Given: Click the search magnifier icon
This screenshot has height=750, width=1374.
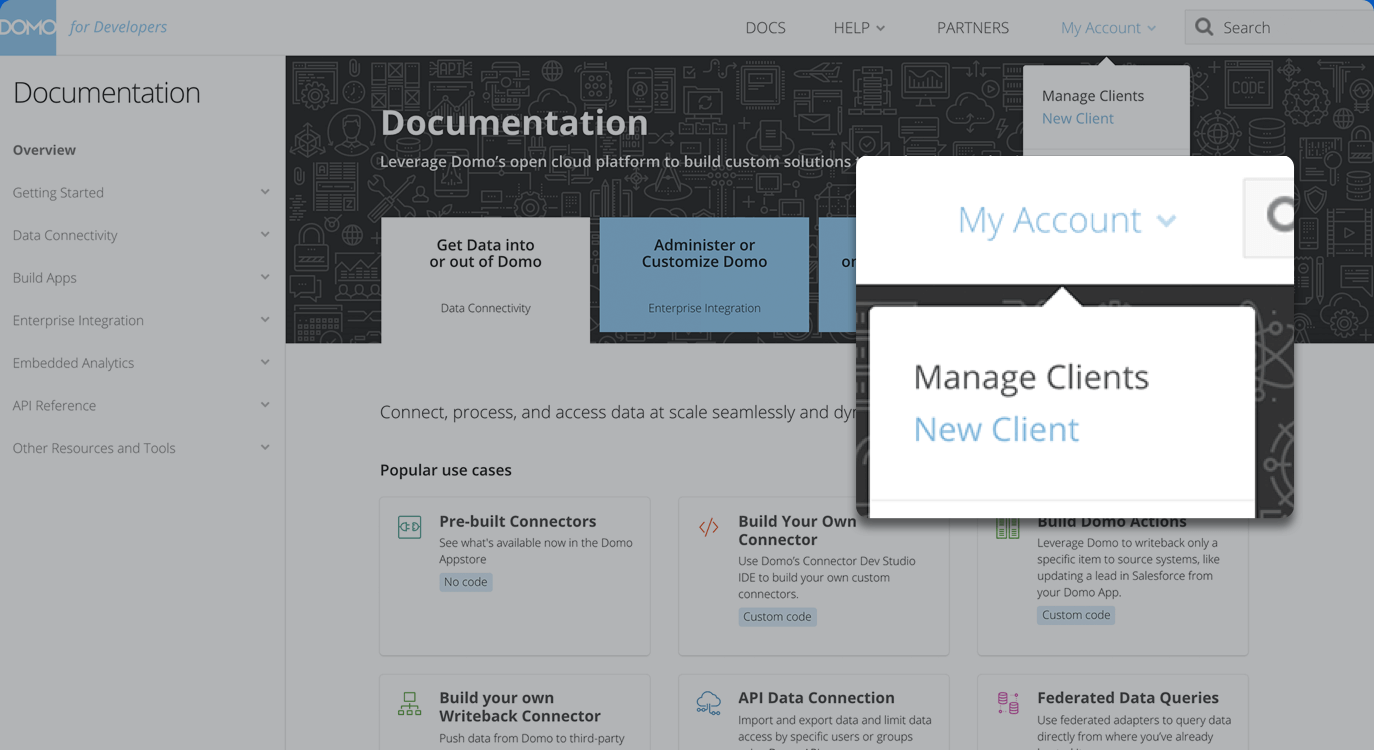Looking at the screenshot, I should (x=1205, y=28).
